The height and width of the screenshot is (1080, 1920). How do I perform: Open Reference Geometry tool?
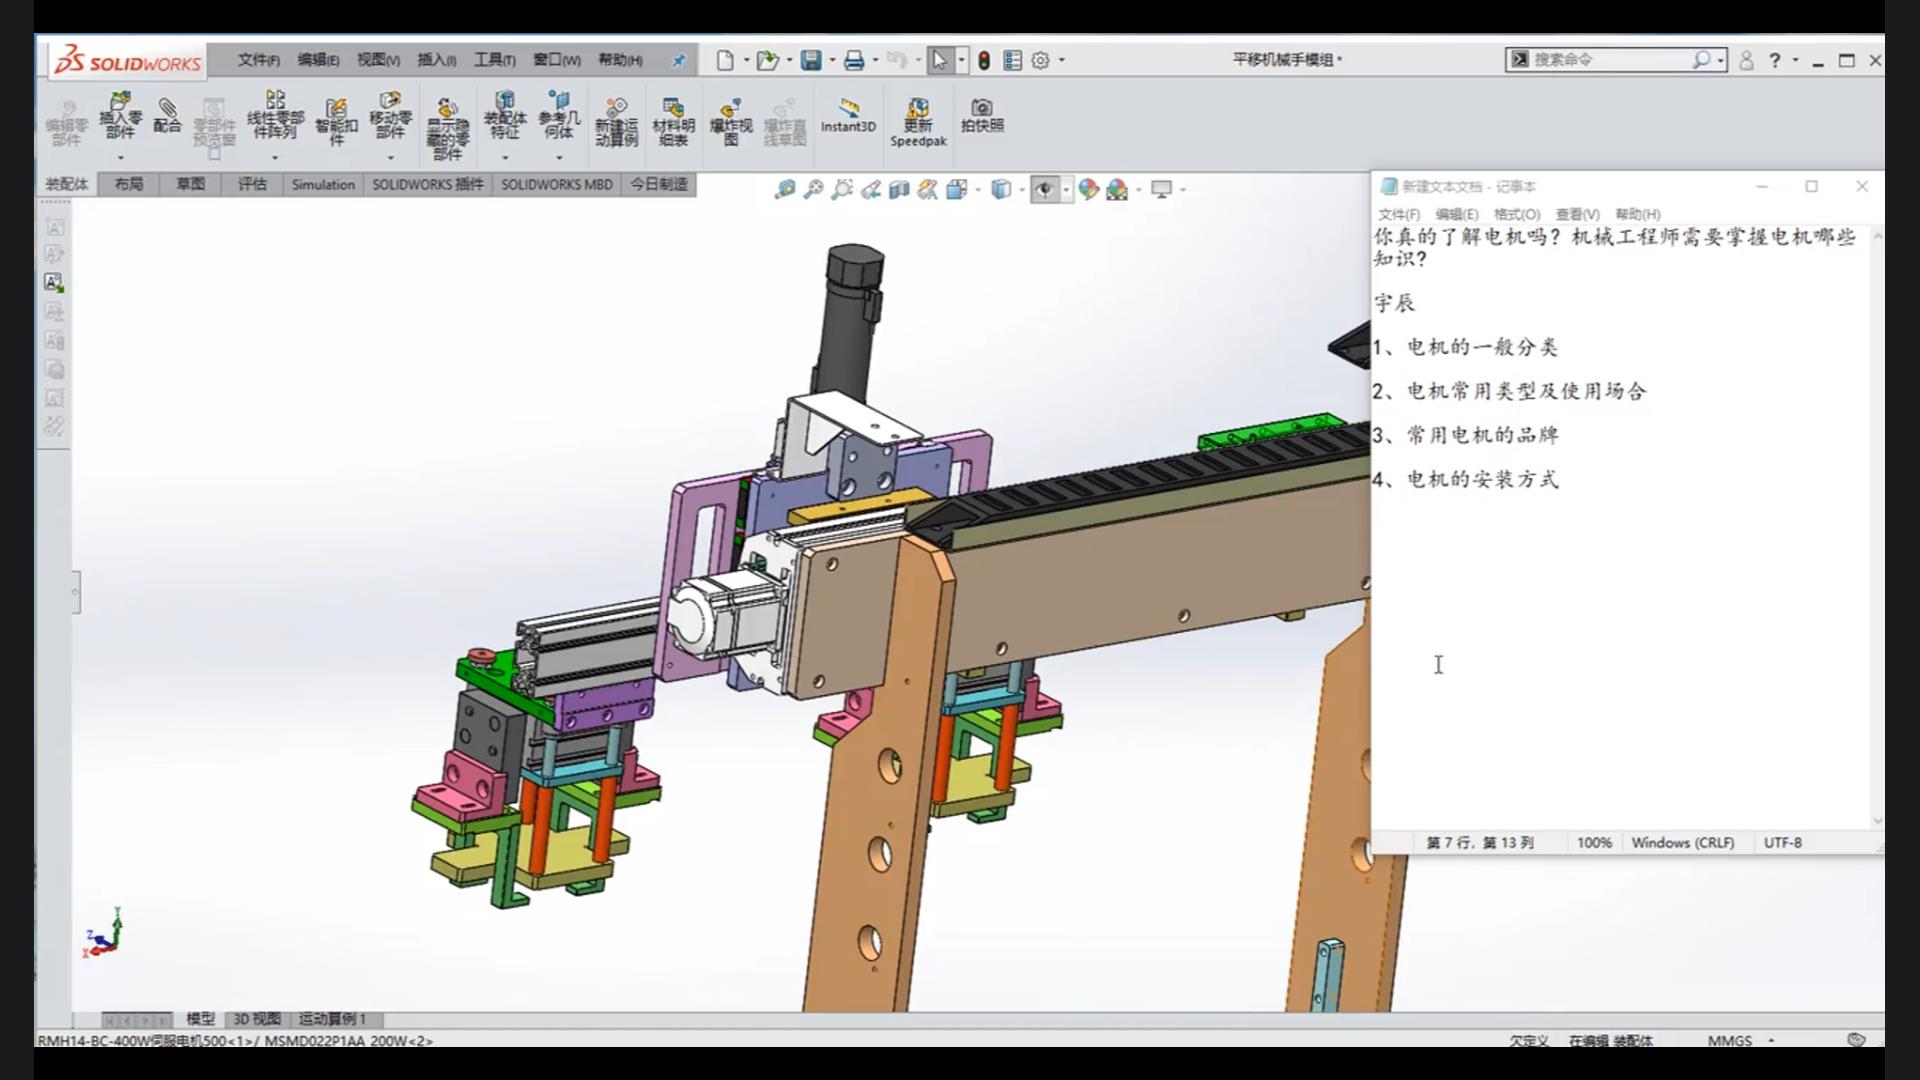click(x=559, y=116)
